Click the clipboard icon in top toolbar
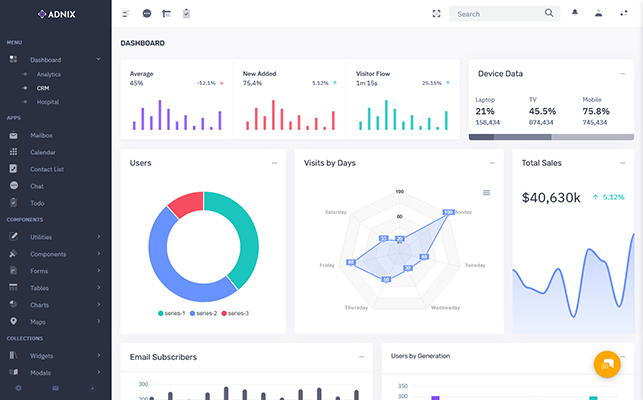This screenshot has width=643, height=400. [x=186, y=14]
